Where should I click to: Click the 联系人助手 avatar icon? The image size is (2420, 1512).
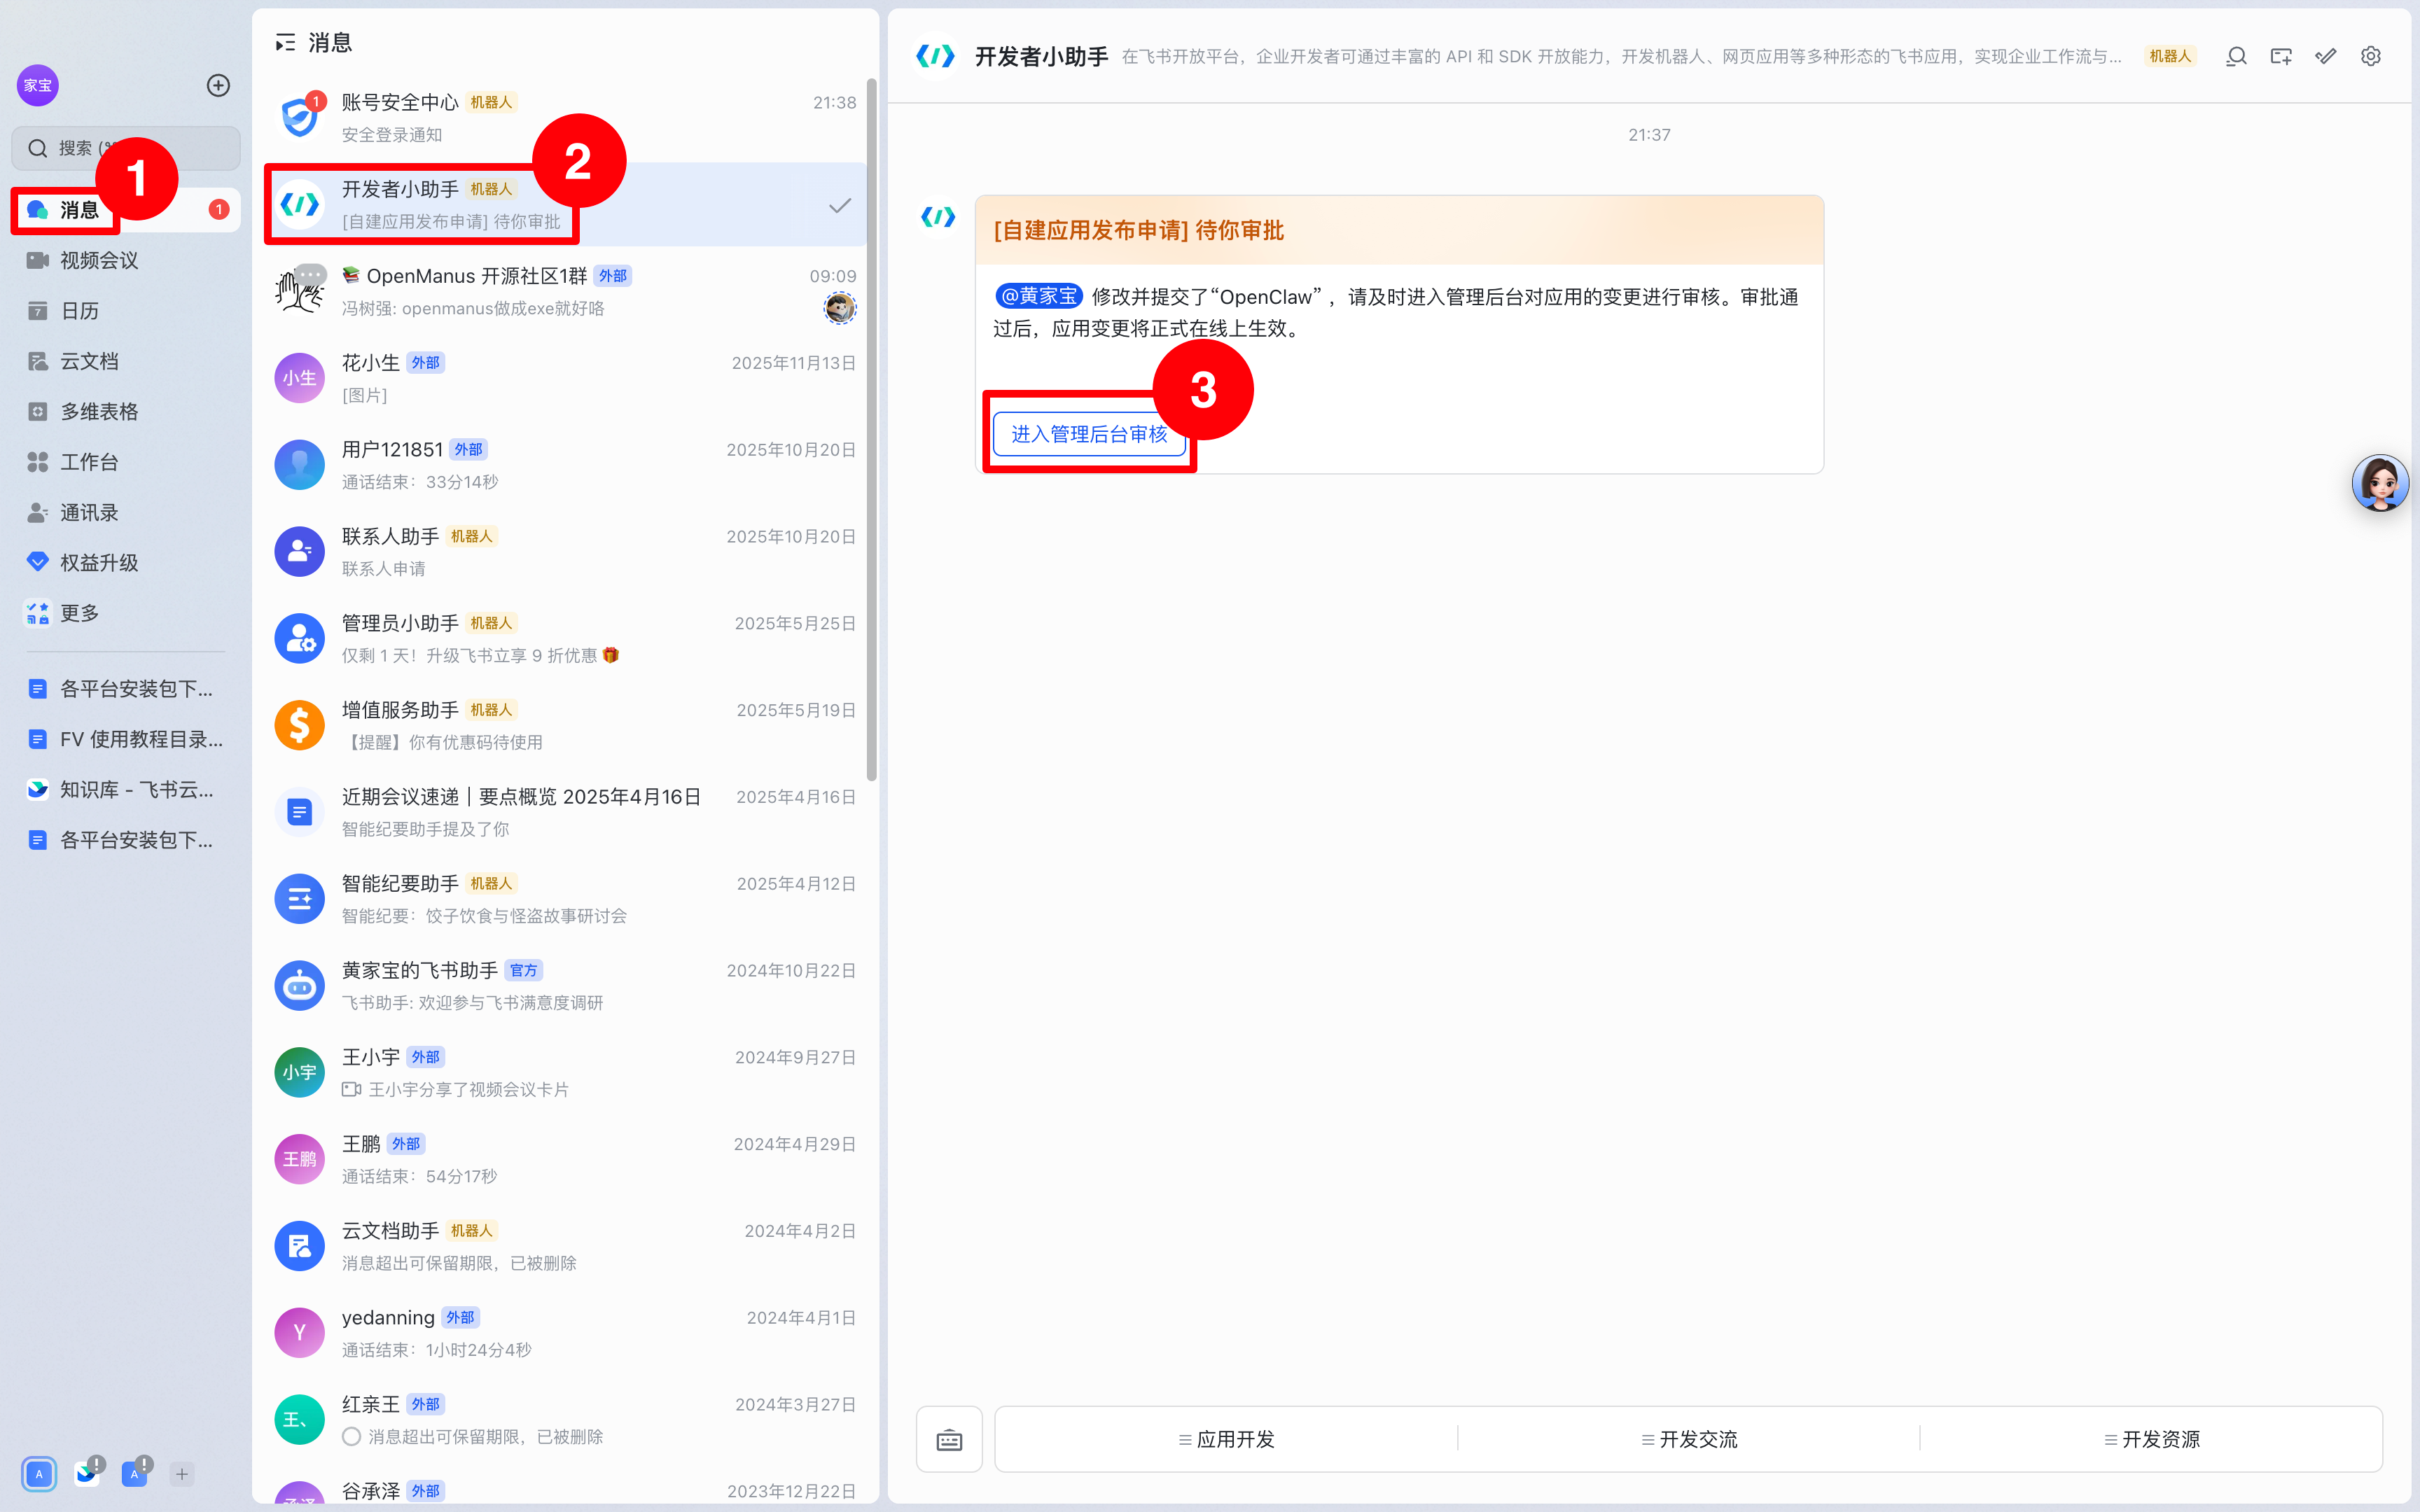pyautogui.click(x=299, y=552)
